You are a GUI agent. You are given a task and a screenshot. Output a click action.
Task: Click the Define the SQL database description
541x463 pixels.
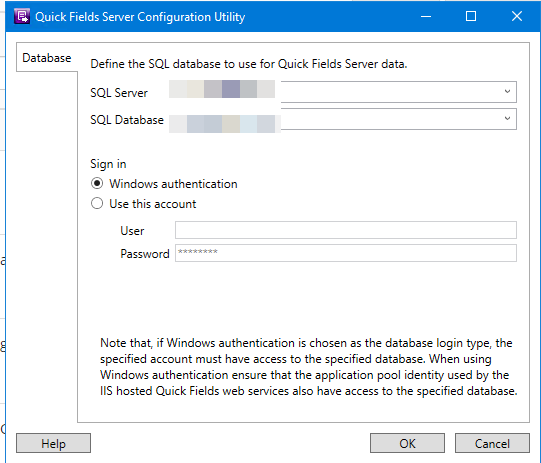(x=248, y=64)
